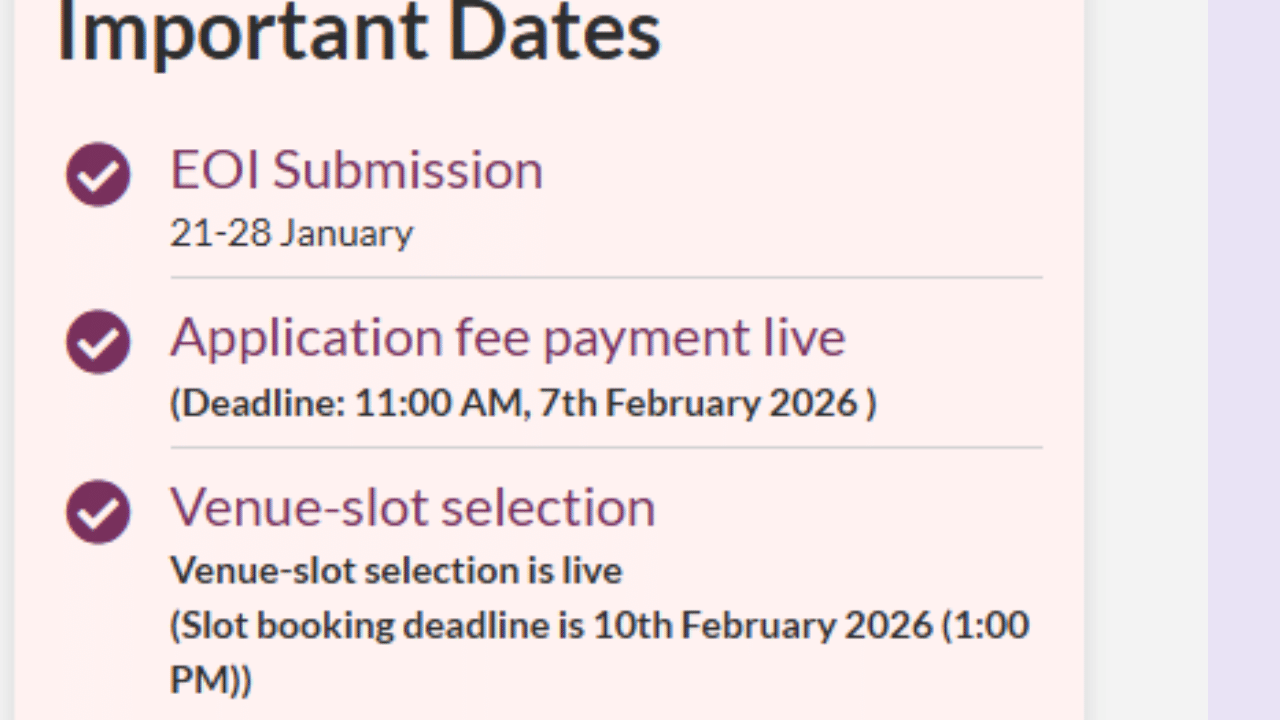The image size is (1280, 720).
Task: Click the "Venue-slot selection is live" status text
Action: (x=396, y=571)
